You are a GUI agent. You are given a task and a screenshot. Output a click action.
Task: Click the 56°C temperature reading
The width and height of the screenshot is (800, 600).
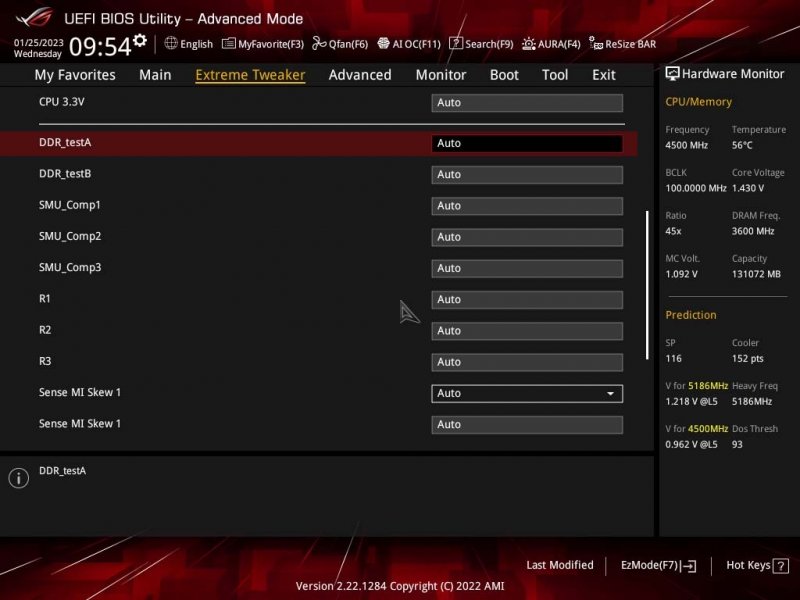pos(742,145)
